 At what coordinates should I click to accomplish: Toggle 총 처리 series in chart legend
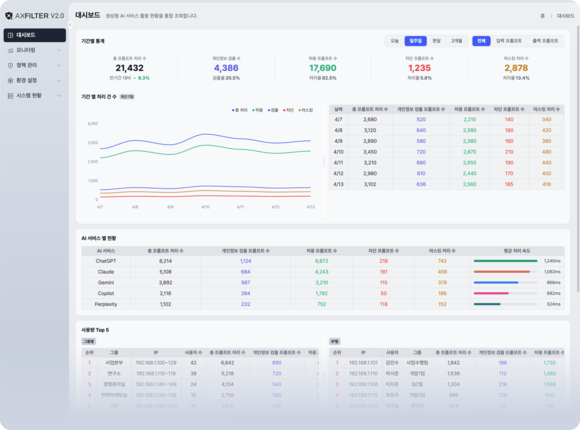(x=240, y=110)
